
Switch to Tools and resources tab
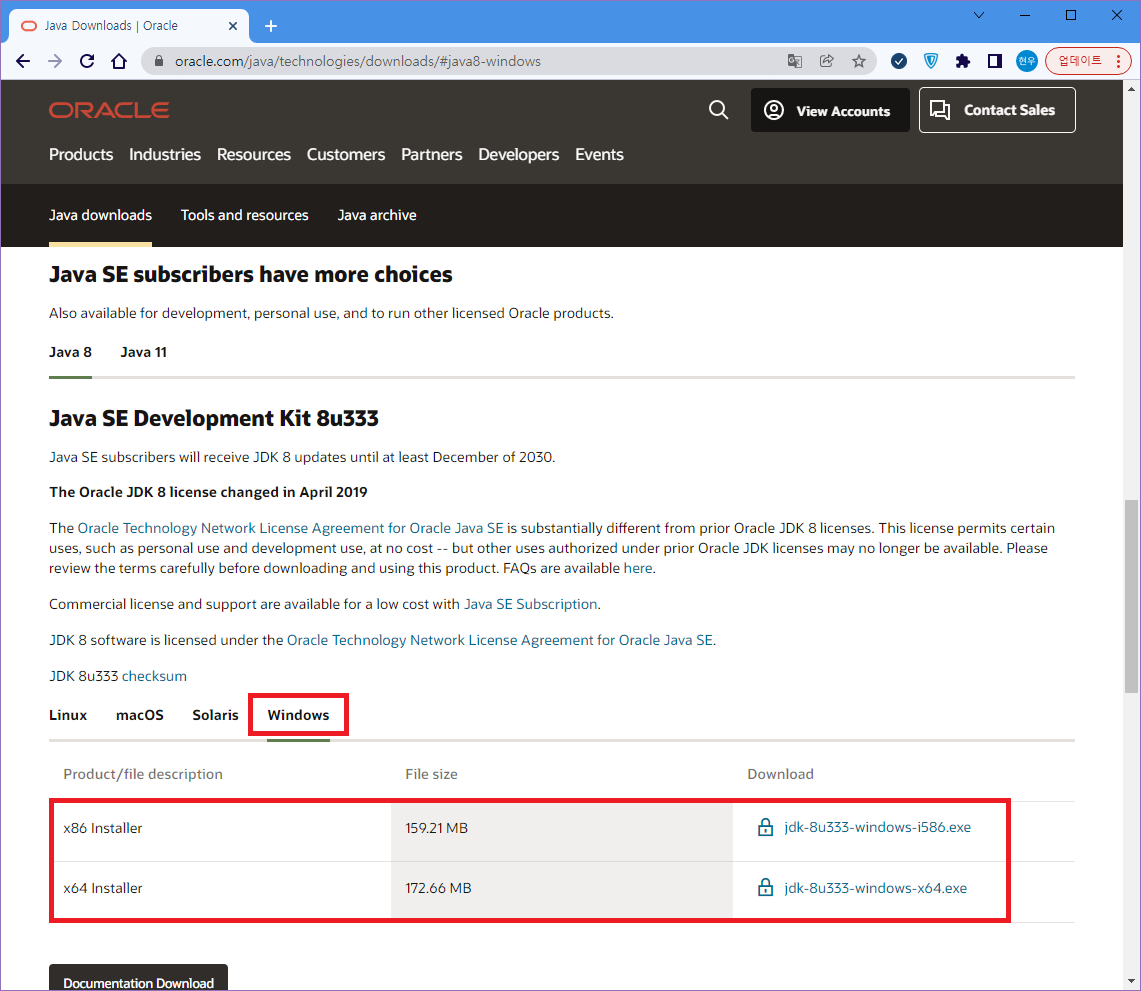(x=244, y=215)
